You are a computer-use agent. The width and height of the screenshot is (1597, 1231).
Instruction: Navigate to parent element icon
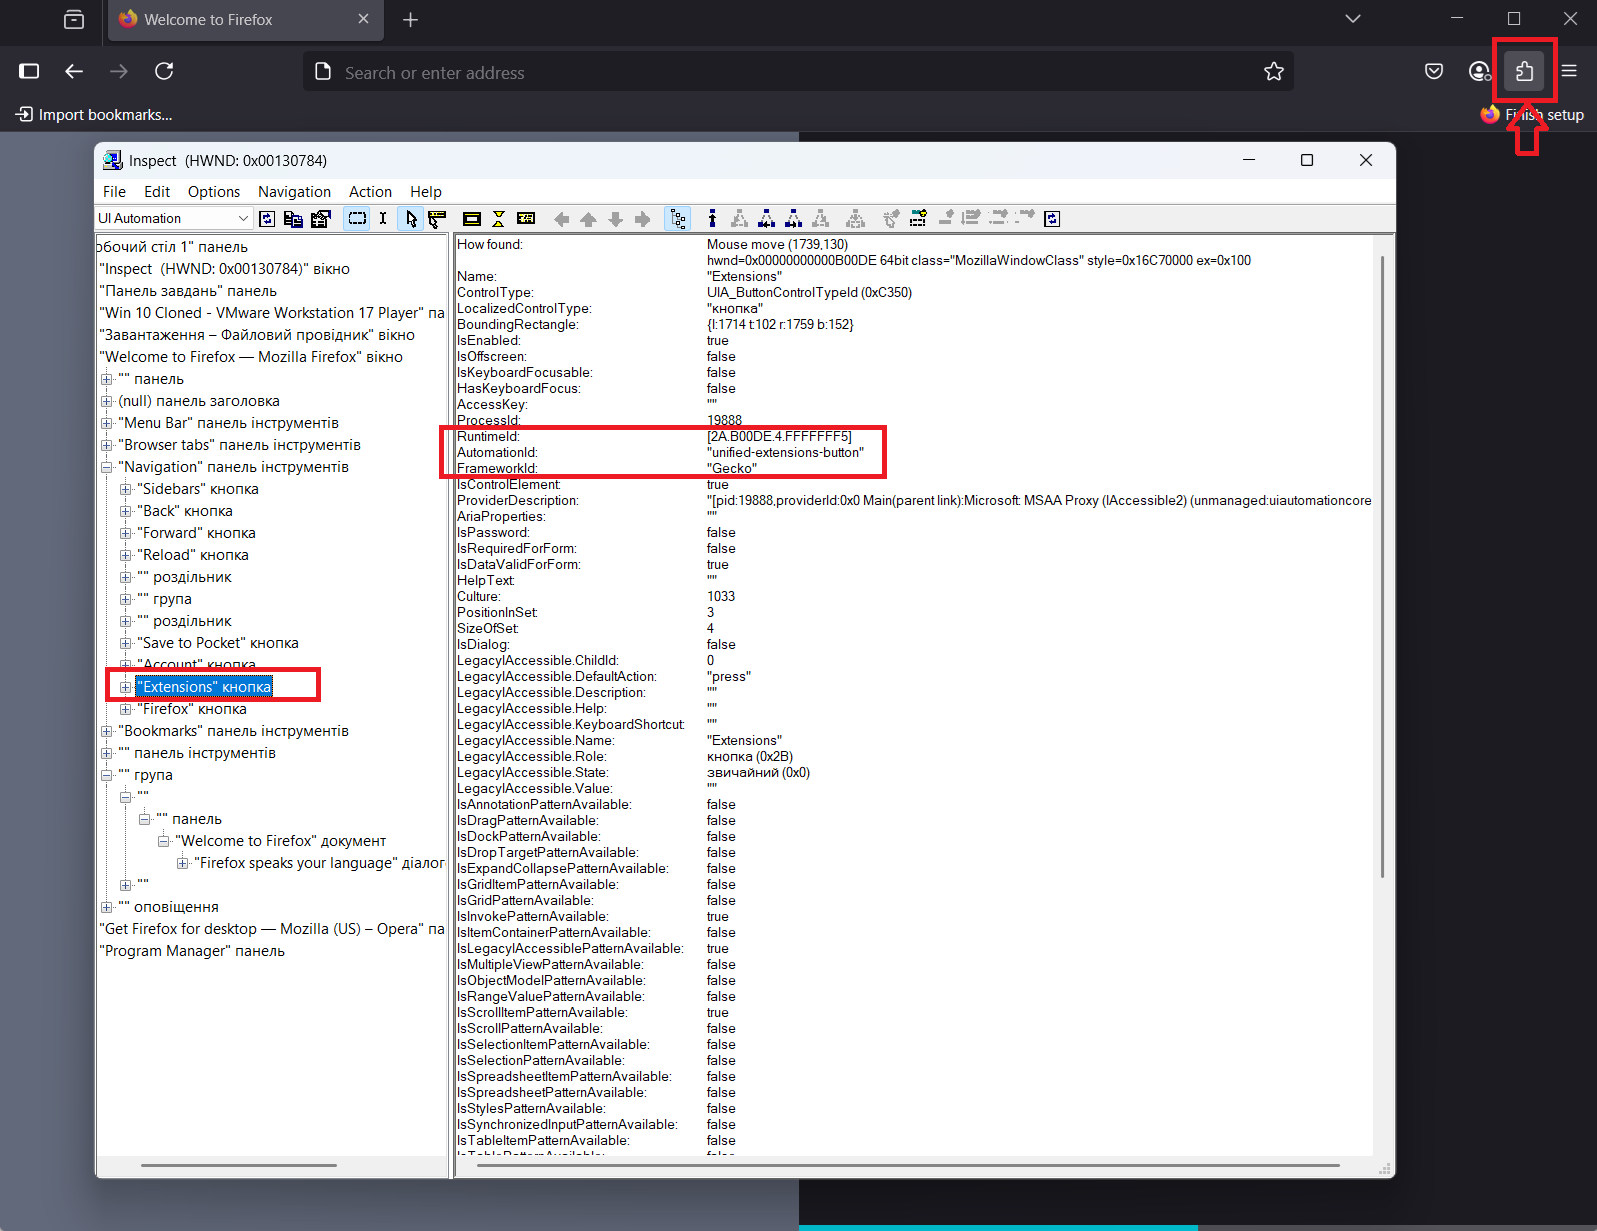[x=712, y=219]
